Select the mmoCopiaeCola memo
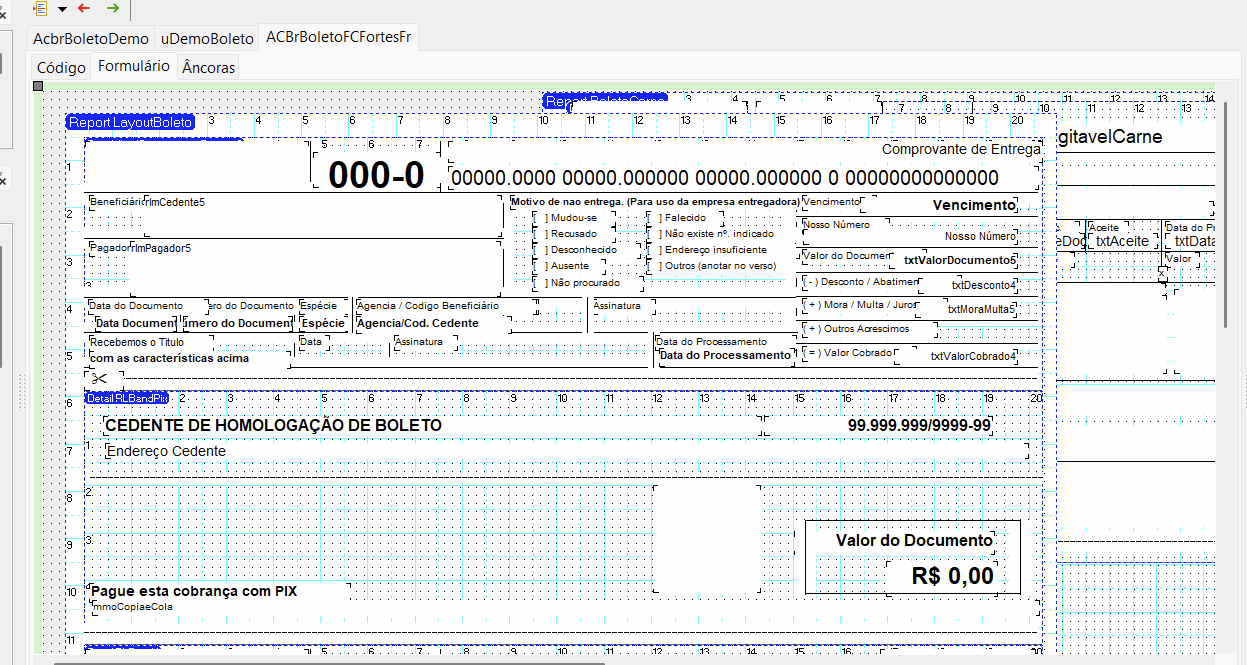 (x=133, y=607)
